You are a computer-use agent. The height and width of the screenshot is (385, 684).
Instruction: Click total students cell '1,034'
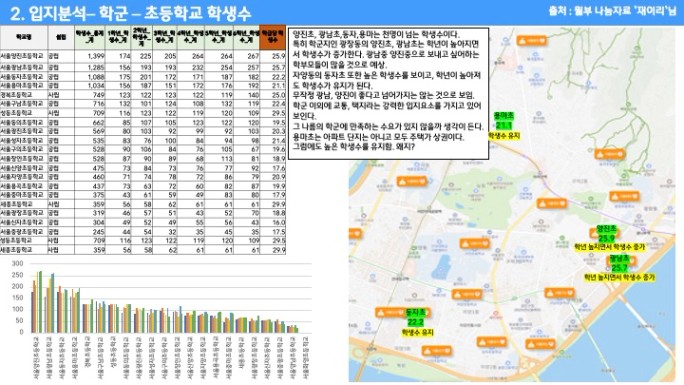(89, 85)
